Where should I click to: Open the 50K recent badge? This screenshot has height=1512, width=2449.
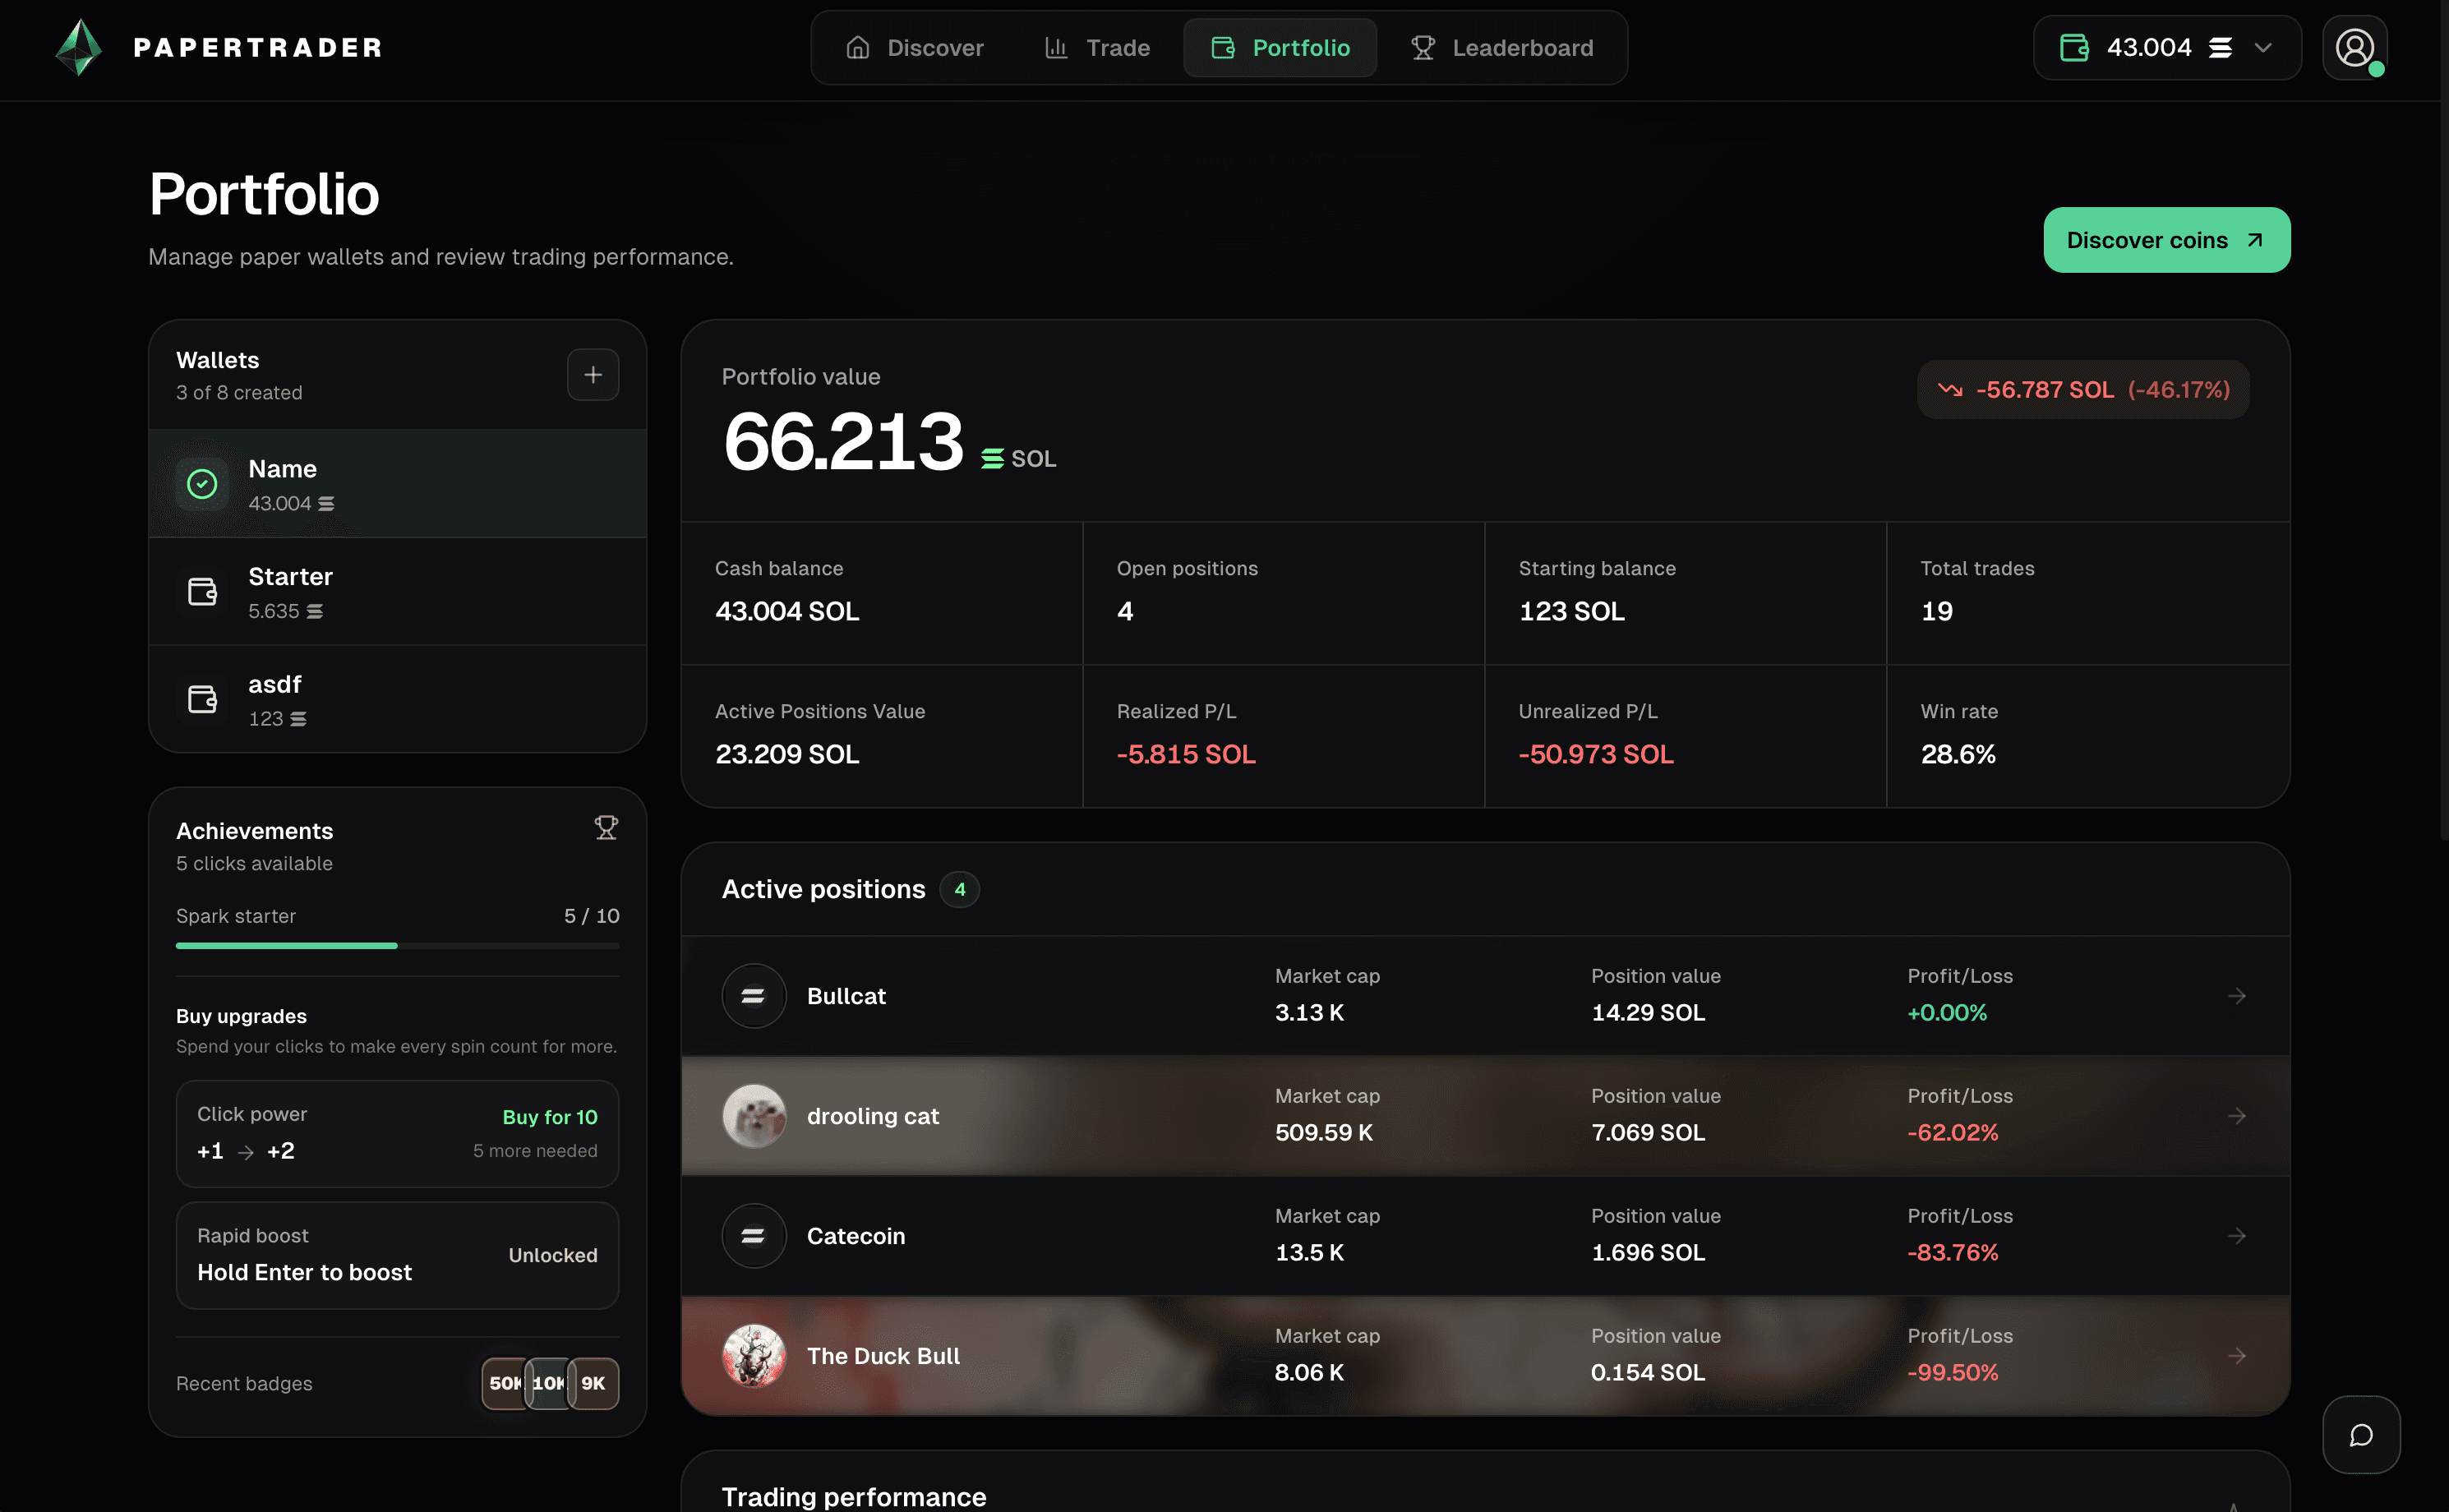click(504, 1384)
